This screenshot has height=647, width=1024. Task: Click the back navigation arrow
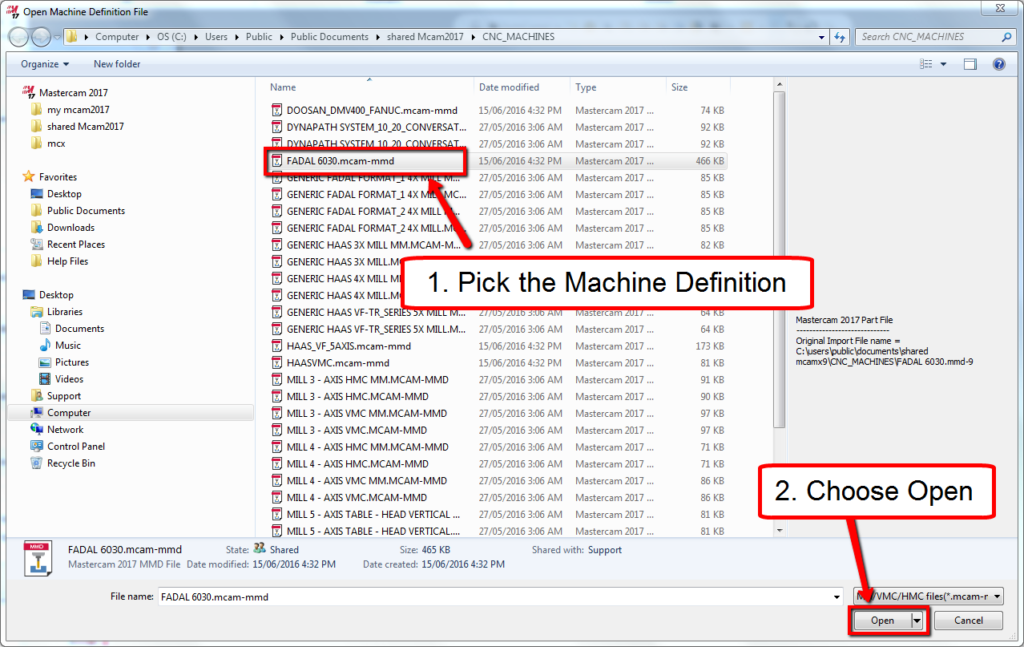click(19, 37)
